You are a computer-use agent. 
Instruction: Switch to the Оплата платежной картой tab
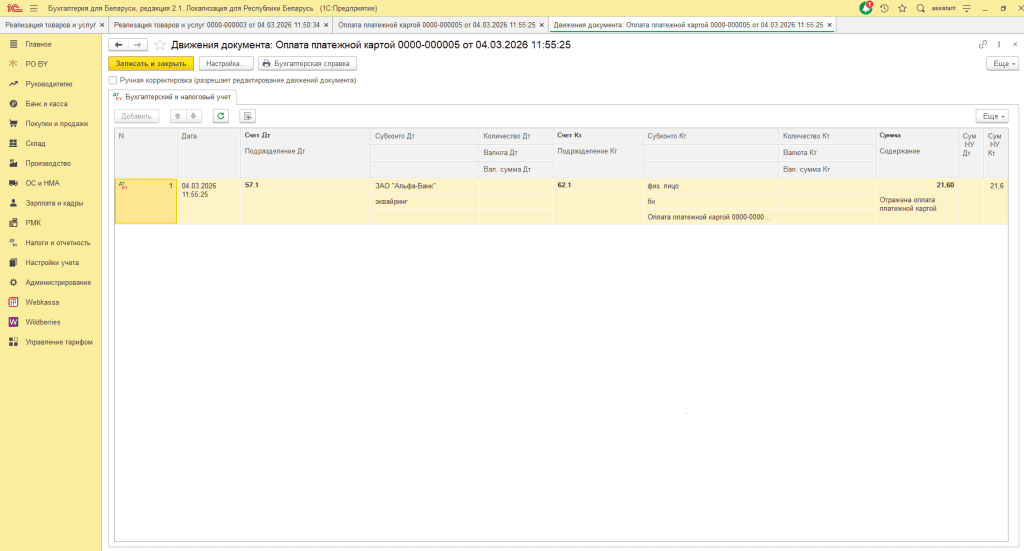point(436,24)
